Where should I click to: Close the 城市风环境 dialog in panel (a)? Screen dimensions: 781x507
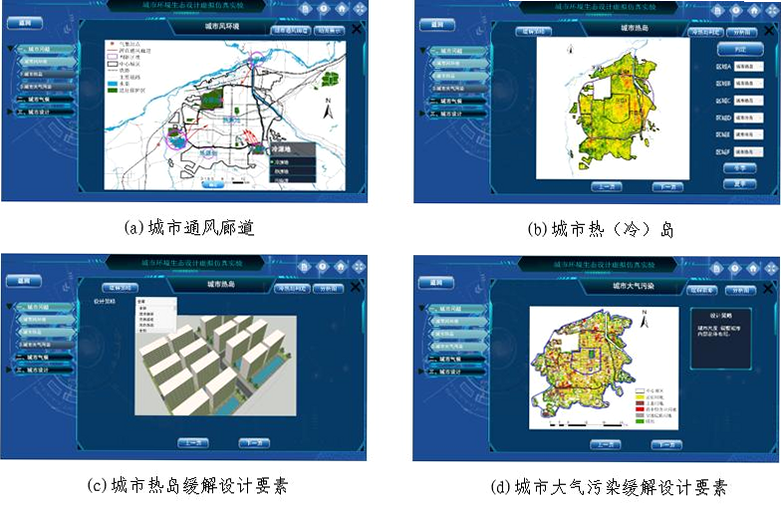pyautogui.click(x=357, y=29)
